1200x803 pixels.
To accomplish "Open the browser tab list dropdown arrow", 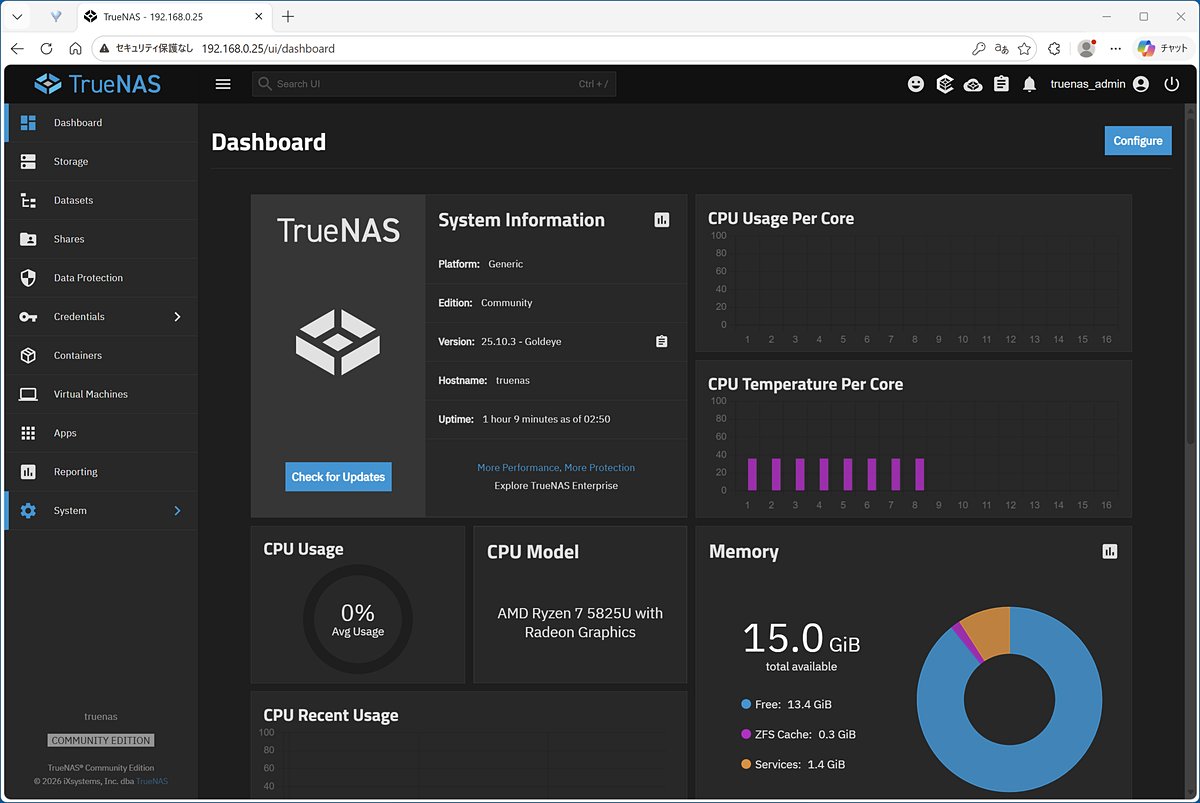I will pos(17,17).
